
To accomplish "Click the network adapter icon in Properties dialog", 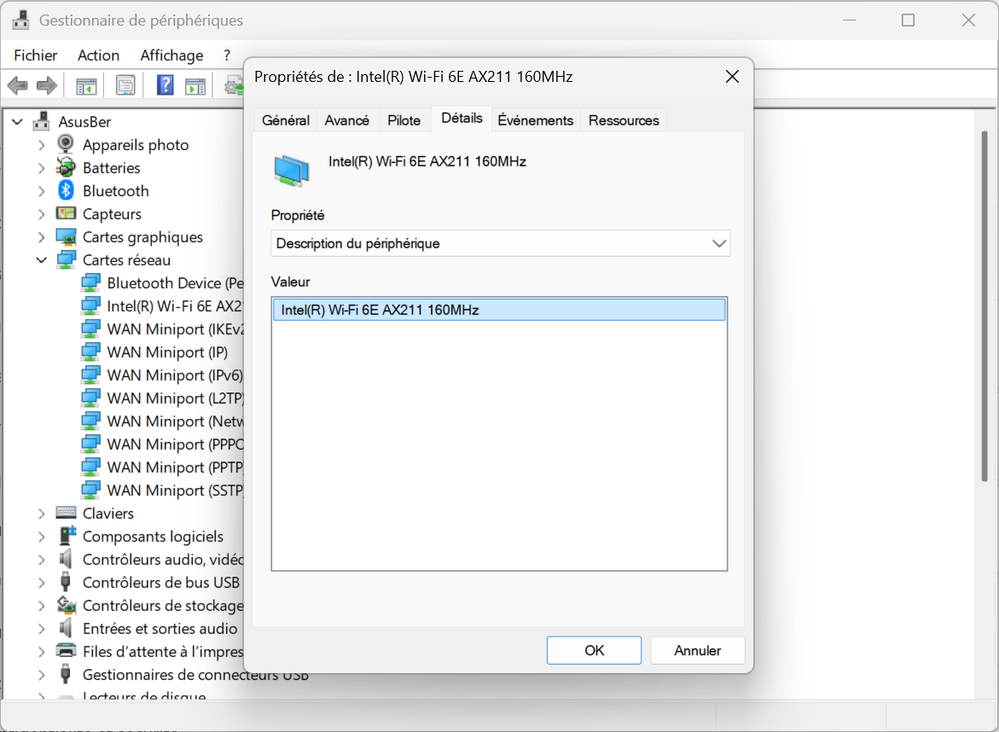I will pos(292,171).
